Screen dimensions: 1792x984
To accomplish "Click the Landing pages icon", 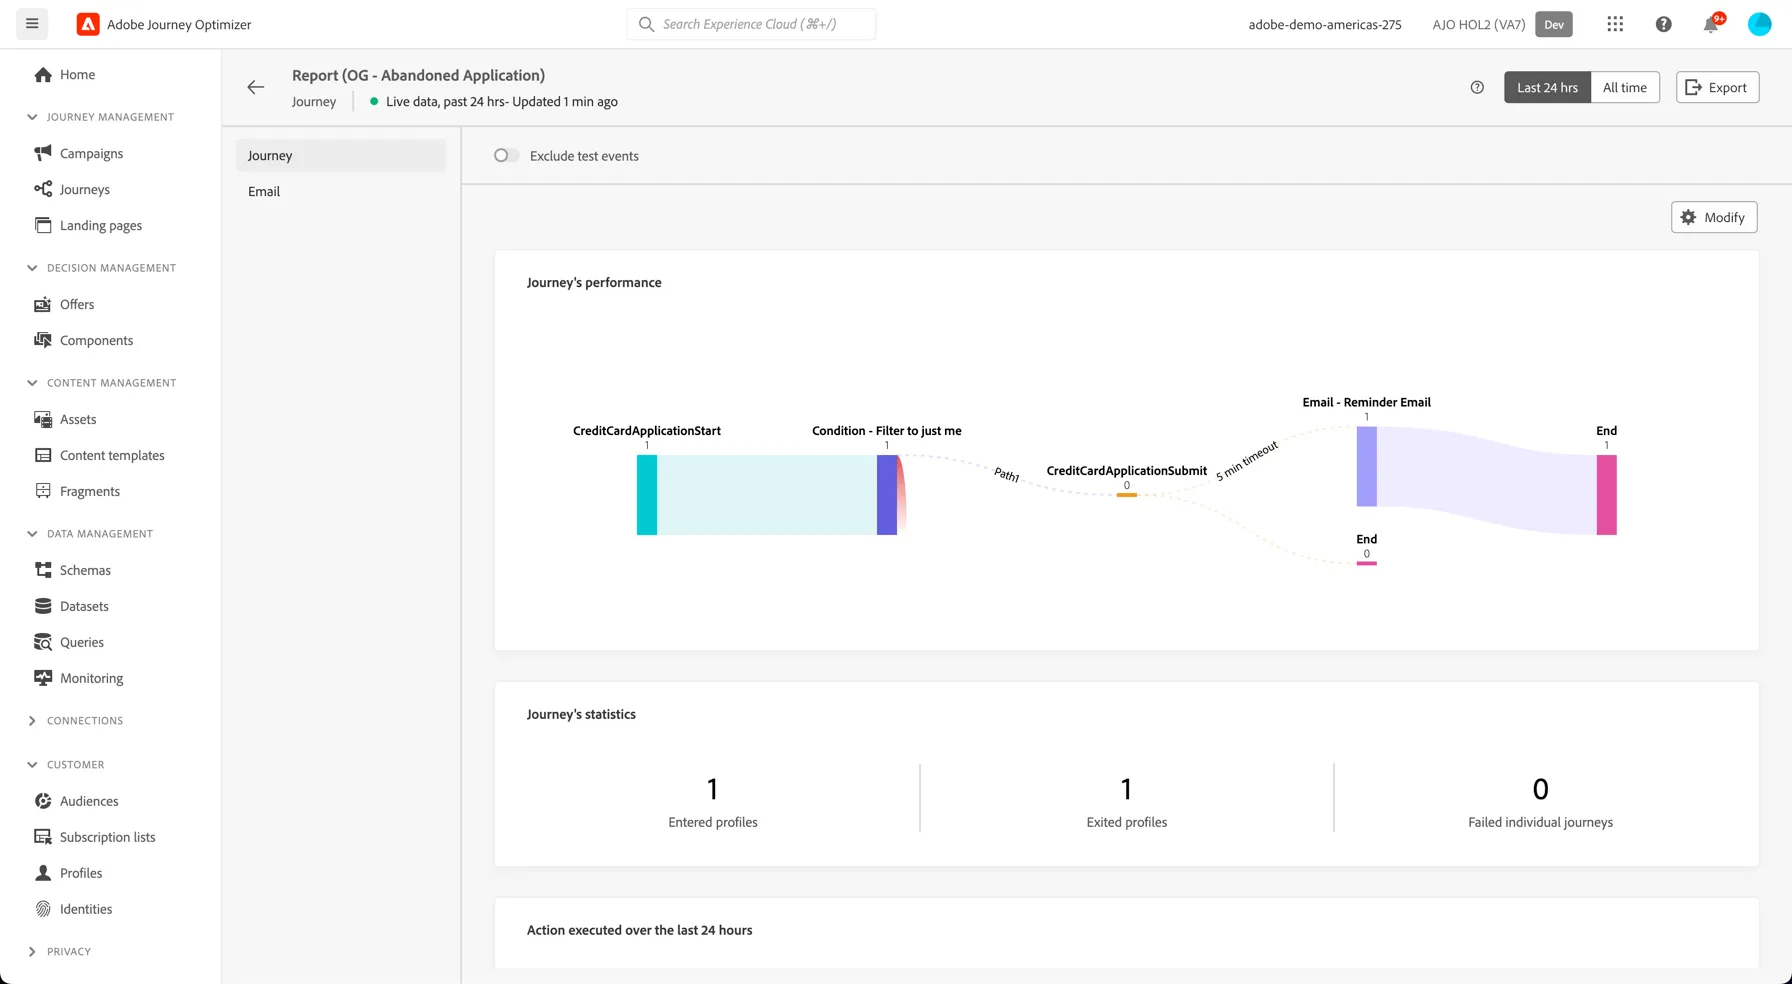I will coord(43,225).
